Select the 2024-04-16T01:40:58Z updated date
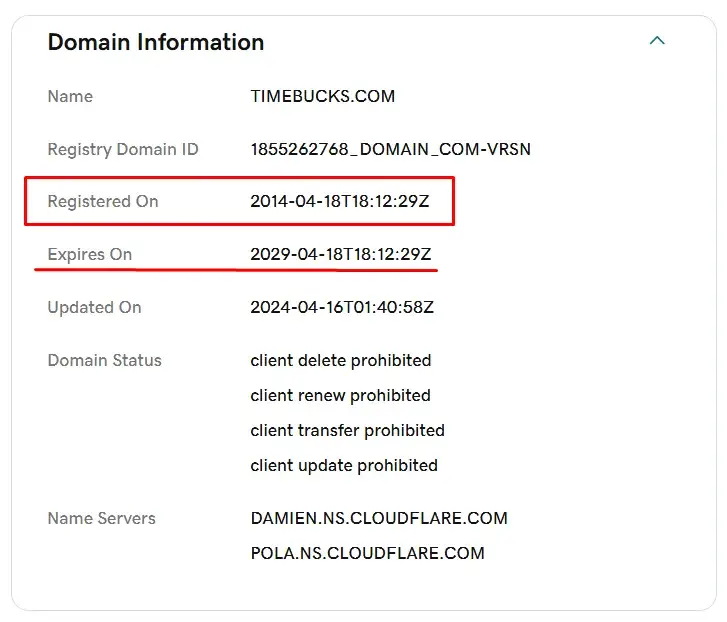Viewport: 727px width, 622px height. pos(342,307)
